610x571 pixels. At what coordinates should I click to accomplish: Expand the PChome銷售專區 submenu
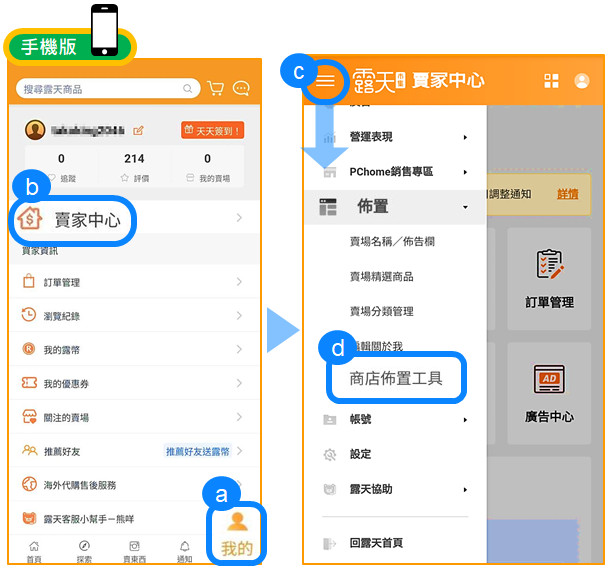465,172
